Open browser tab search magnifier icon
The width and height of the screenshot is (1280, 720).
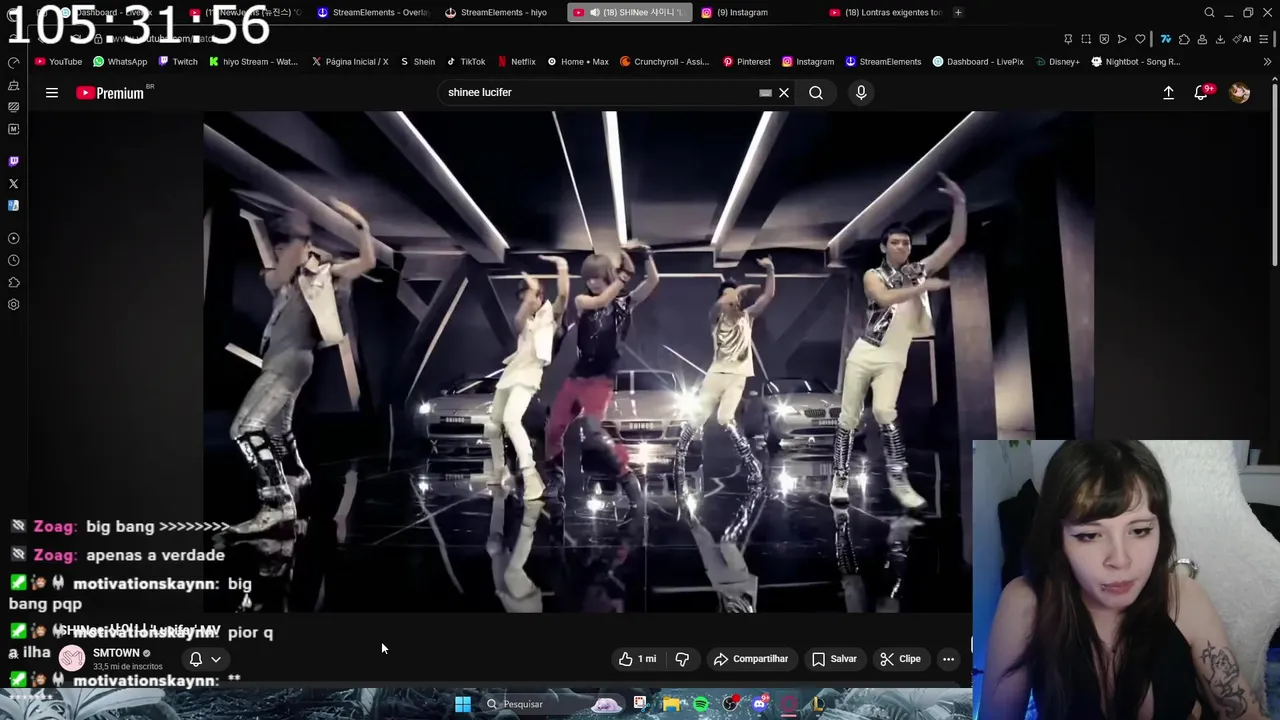click(1209, 12)
